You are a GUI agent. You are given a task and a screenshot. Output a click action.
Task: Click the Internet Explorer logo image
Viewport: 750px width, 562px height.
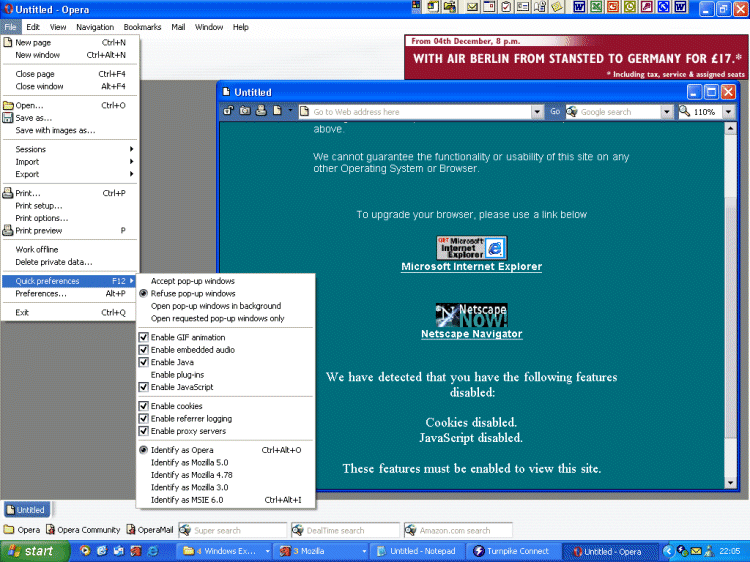click(472, 248)
